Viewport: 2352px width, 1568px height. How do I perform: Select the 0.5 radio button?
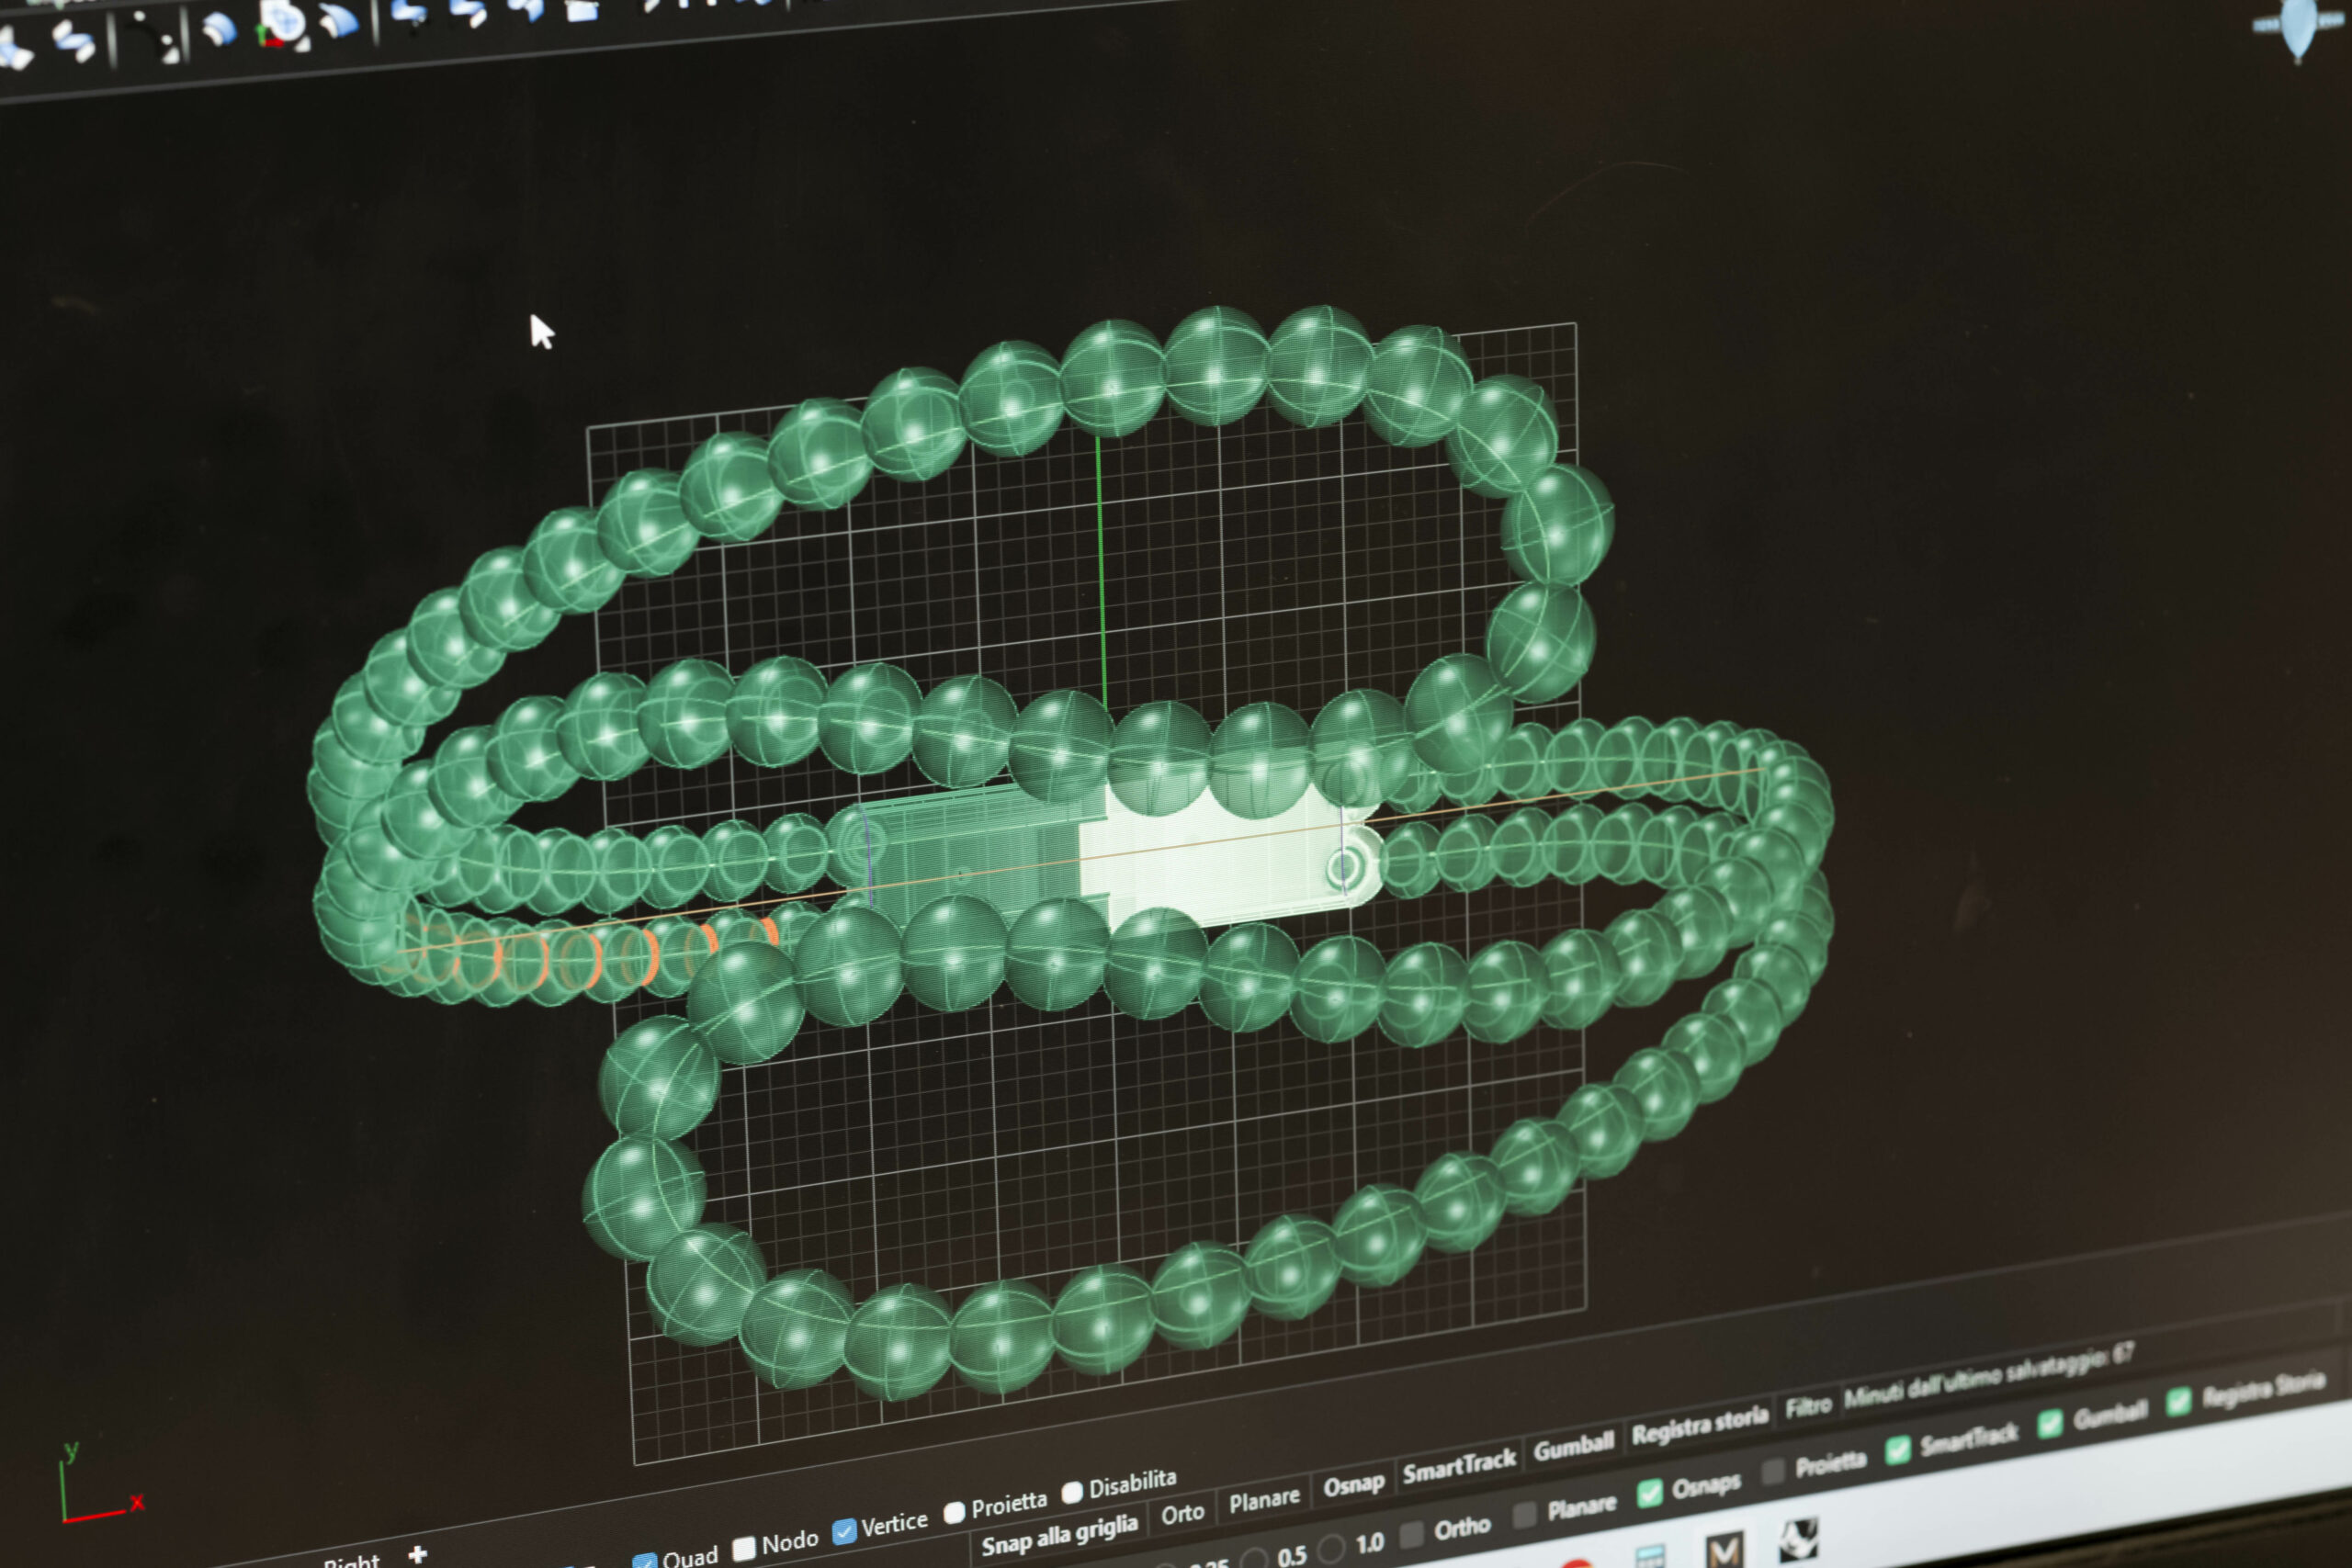click(x=1254, y=1558)
